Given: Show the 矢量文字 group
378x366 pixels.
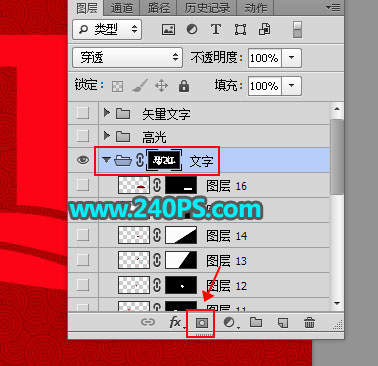Looking at the screenshot, I should pos(83,113).
